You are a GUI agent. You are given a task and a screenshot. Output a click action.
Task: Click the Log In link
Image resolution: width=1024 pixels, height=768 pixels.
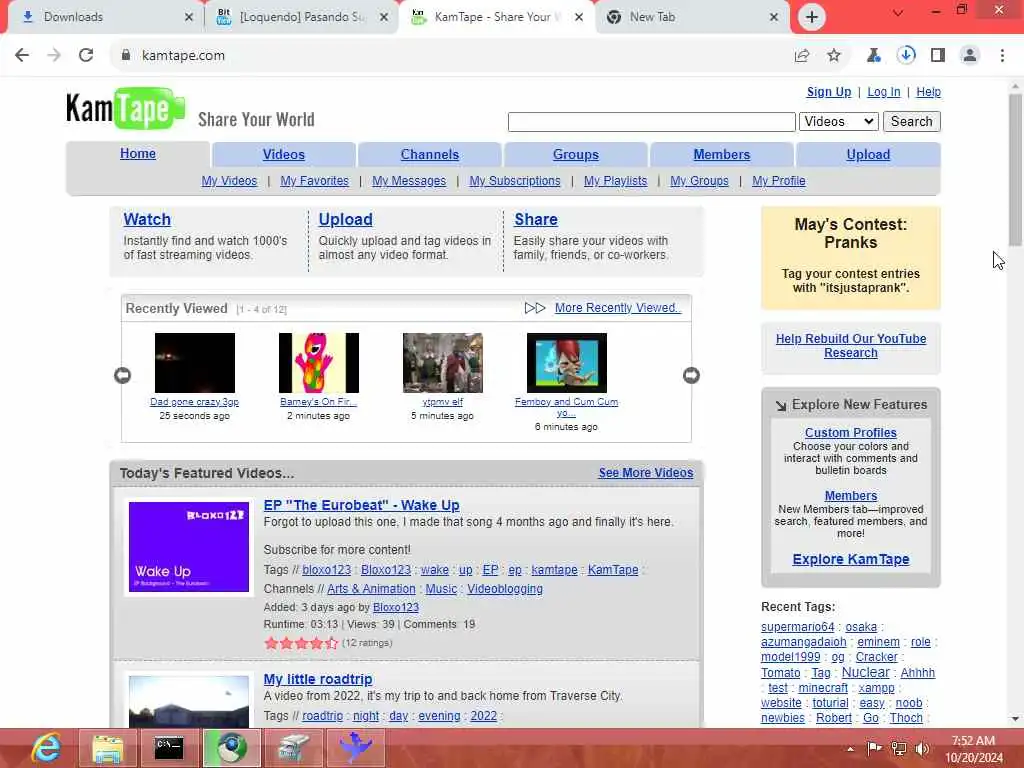point(884,92)
